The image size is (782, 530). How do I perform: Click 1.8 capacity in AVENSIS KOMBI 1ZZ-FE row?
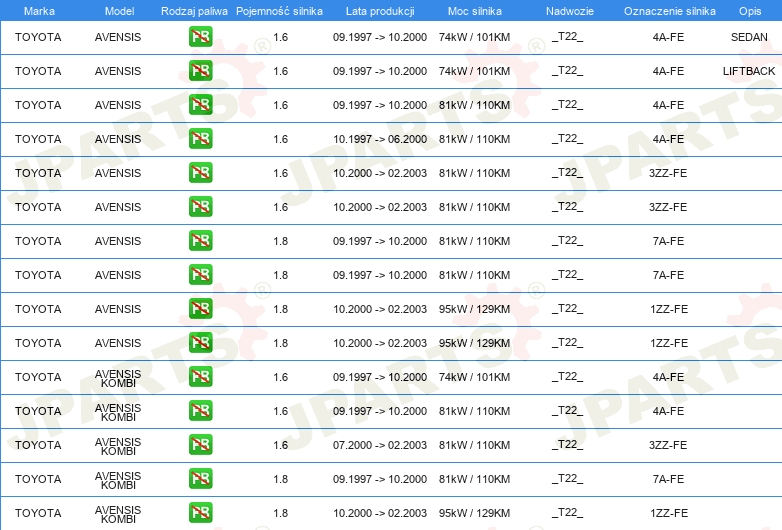(280, 513)
